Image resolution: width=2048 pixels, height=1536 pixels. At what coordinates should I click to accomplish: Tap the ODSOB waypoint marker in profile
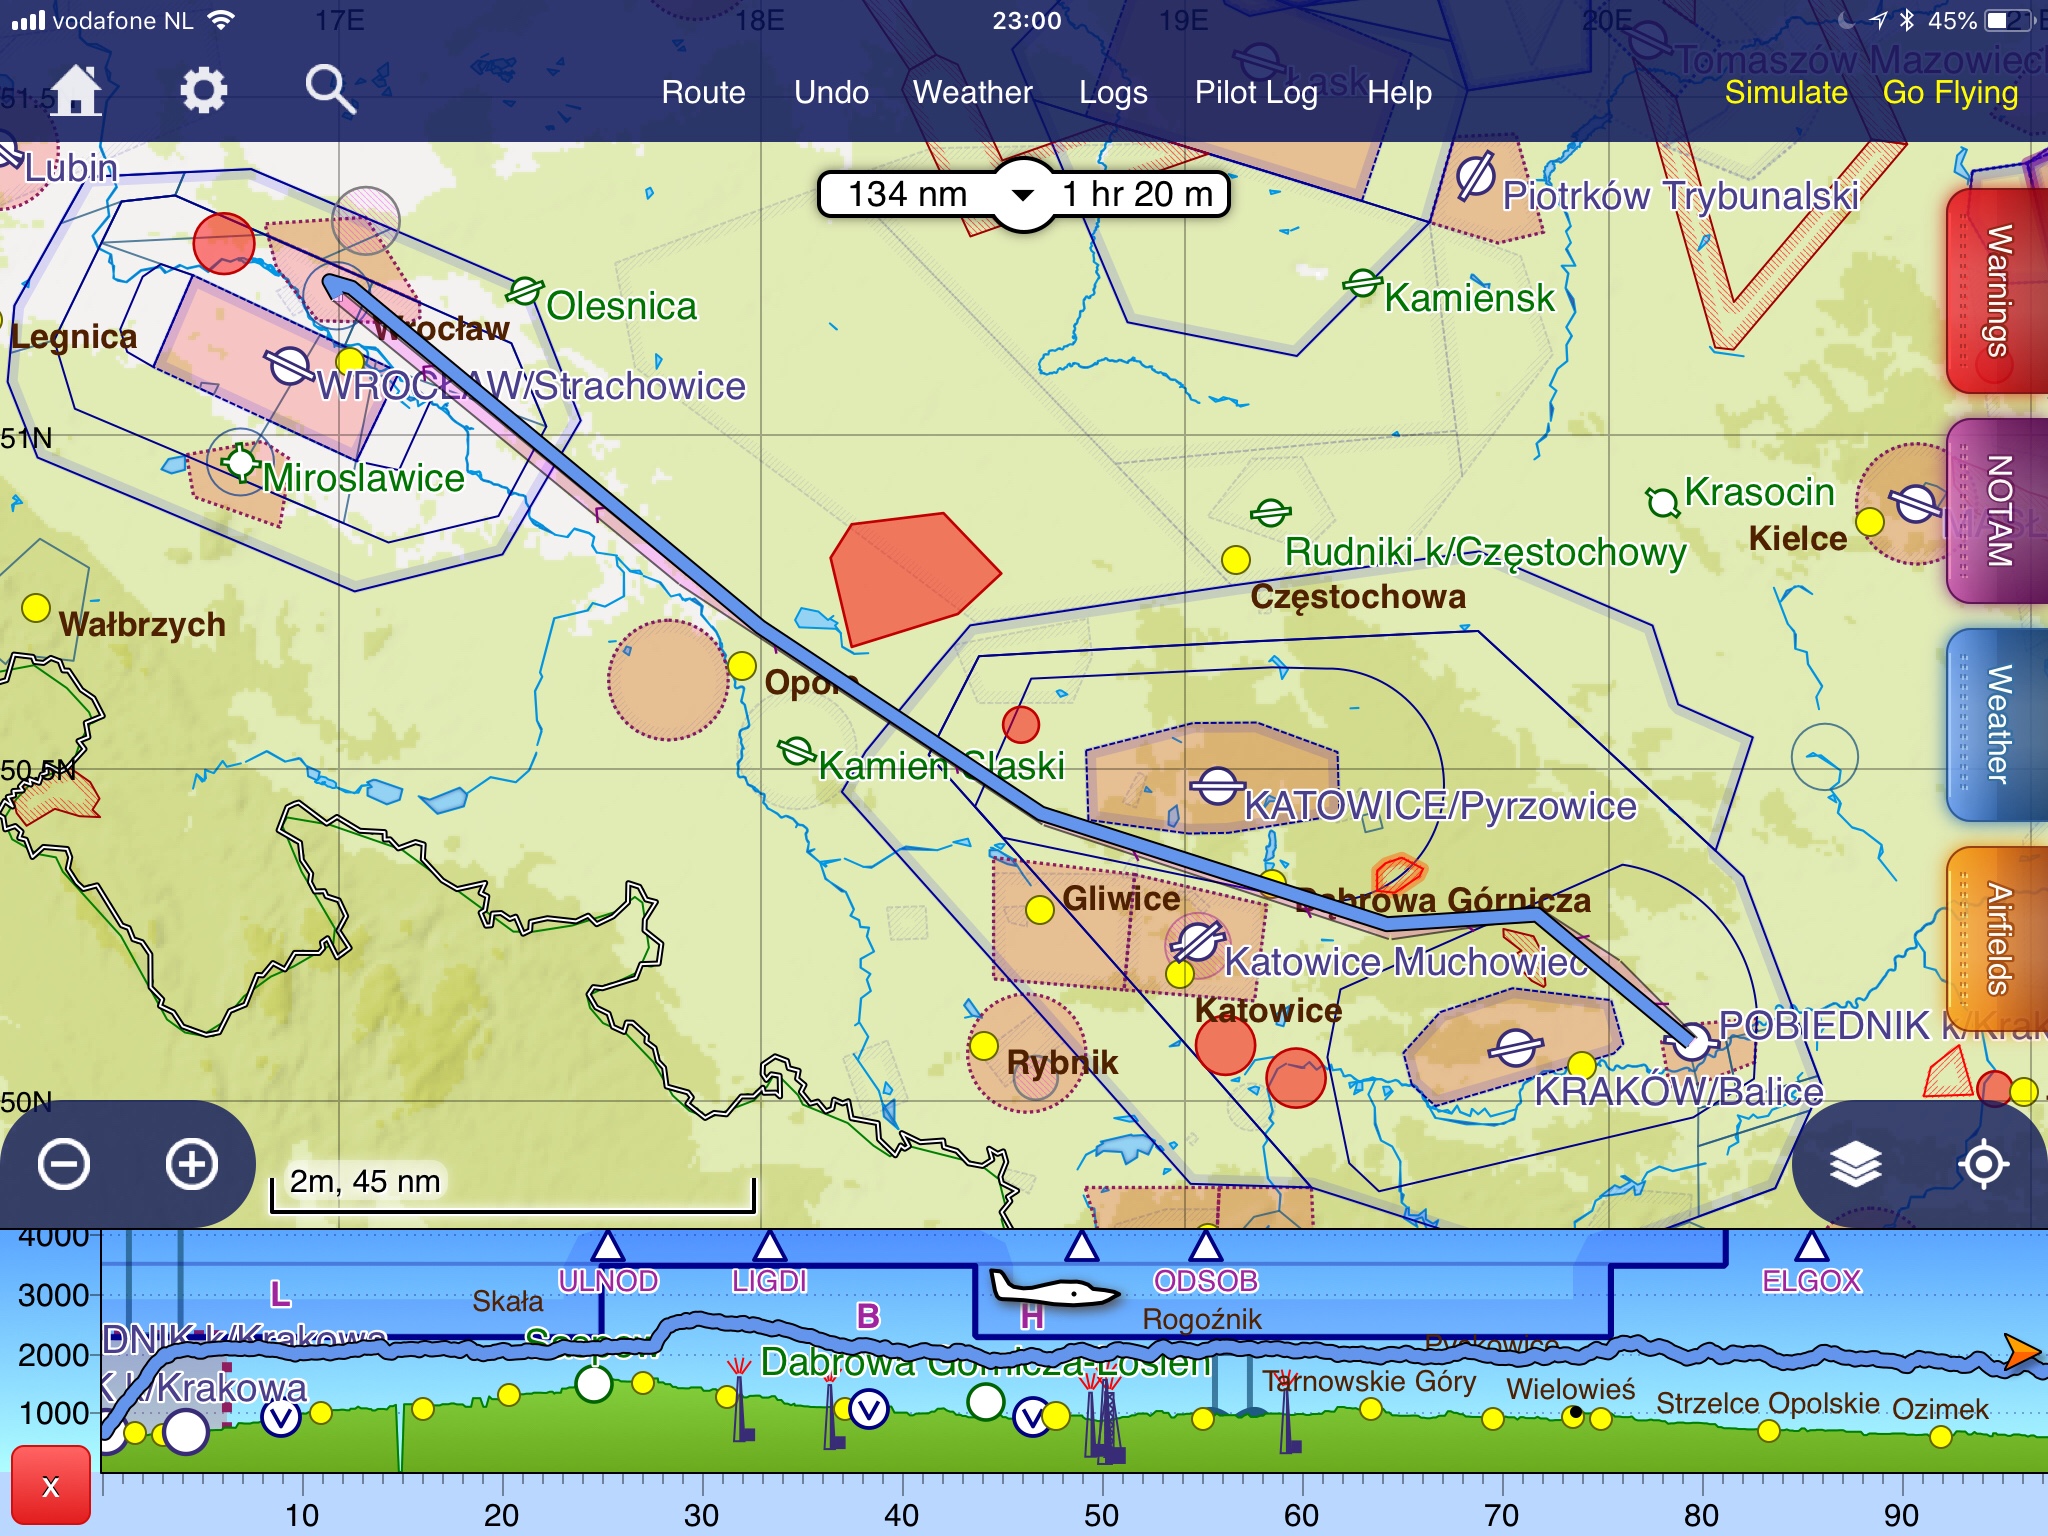[1206, 1248]
